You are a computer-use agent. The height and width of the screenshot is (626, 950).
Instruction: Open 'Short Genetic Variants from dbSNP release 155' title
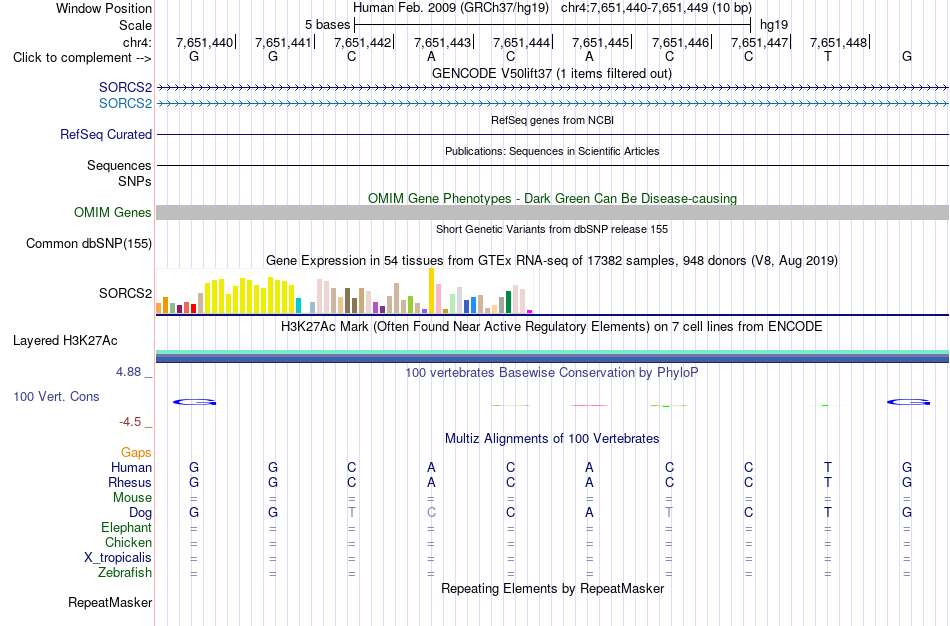pyautogui.click(x=552, y=229)
